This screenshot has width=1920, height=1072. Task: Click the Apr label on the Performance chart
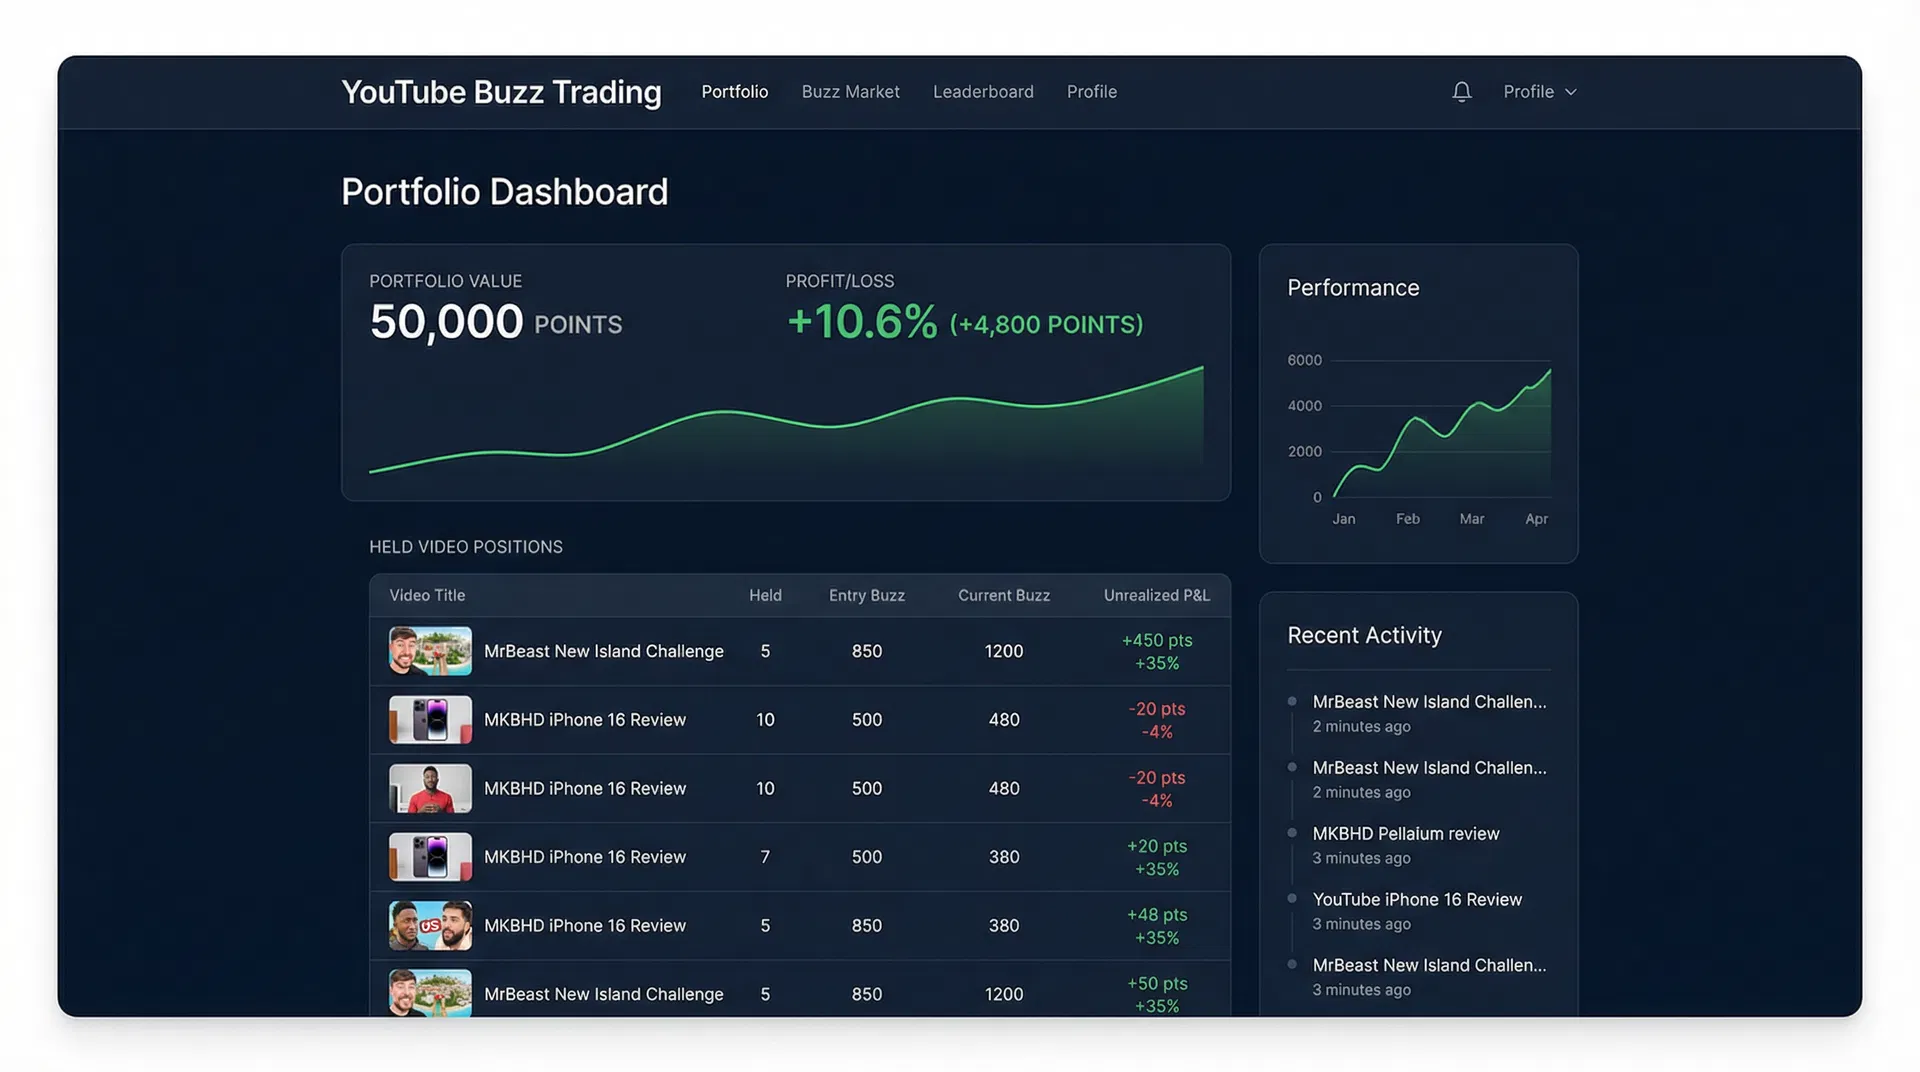point(1537,519)
